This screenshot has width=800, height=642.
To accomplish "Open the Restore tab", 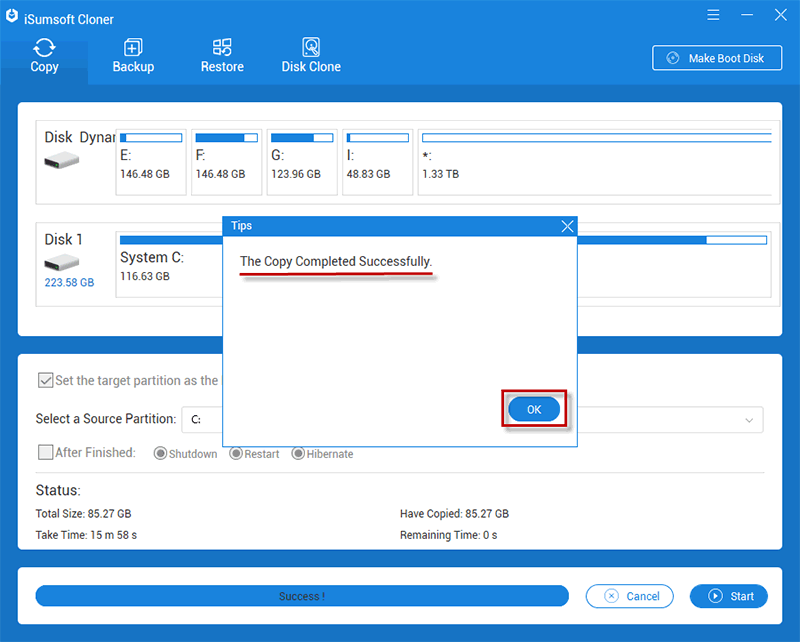I will 222,56.
